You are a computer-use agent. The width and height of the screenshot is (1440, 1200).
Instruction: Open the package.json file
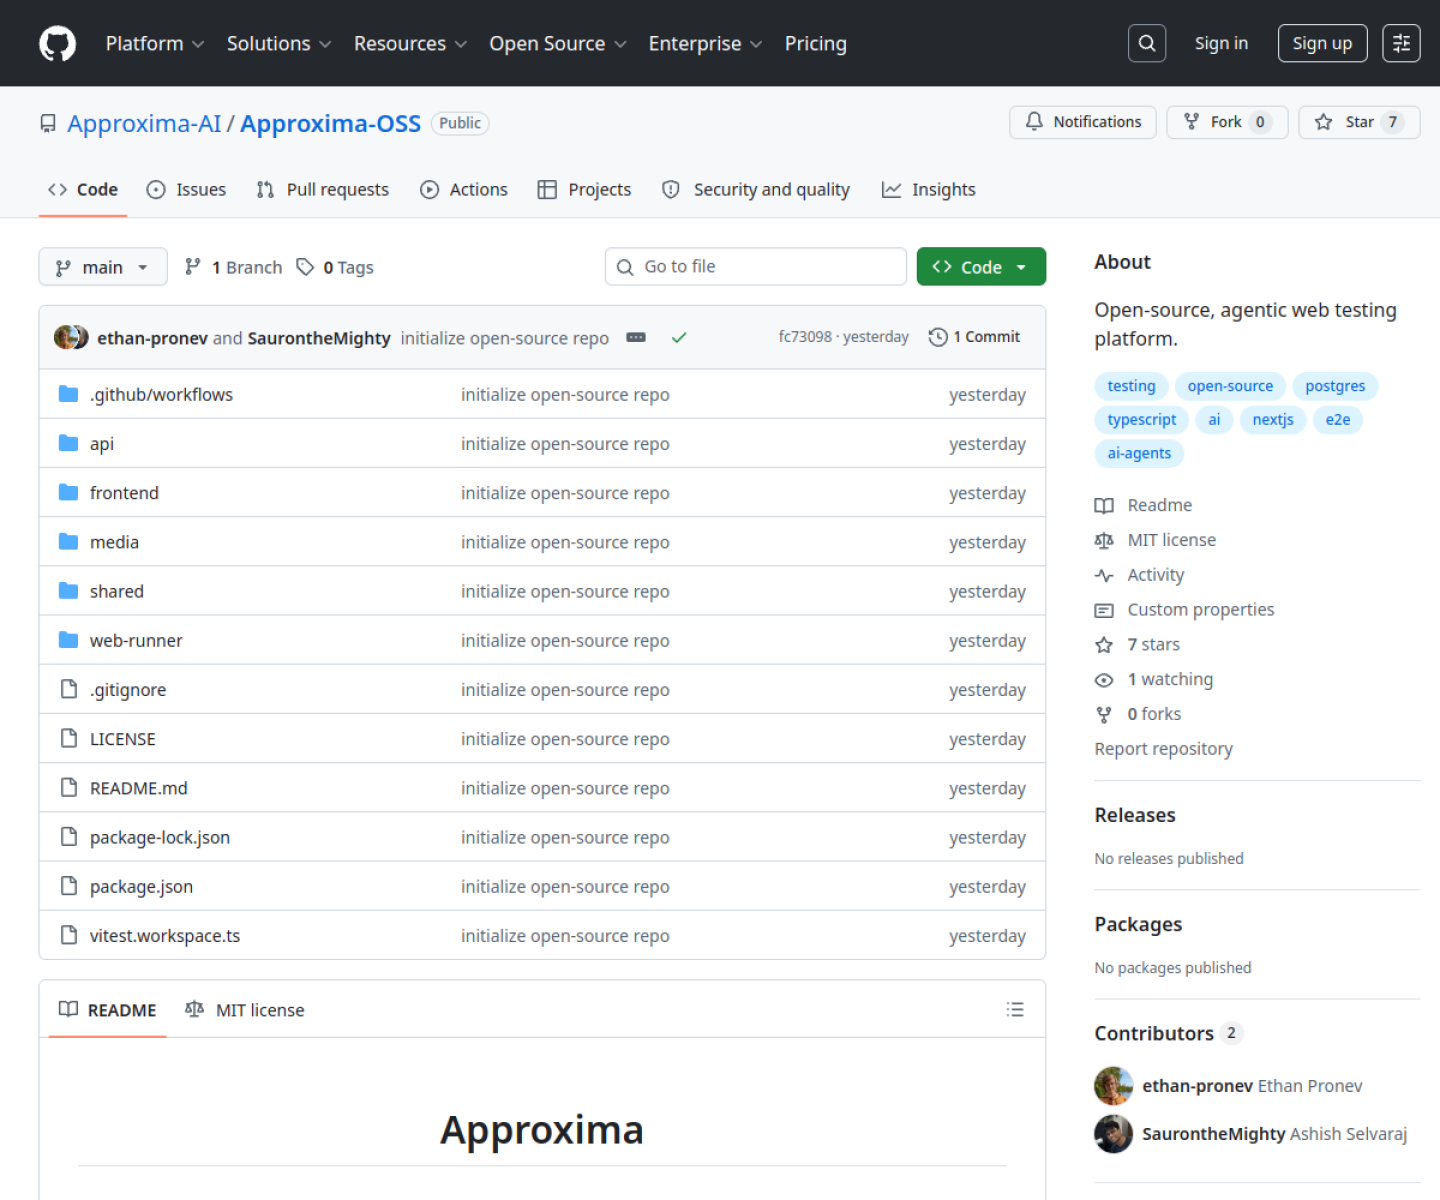(x=141, y=887)
